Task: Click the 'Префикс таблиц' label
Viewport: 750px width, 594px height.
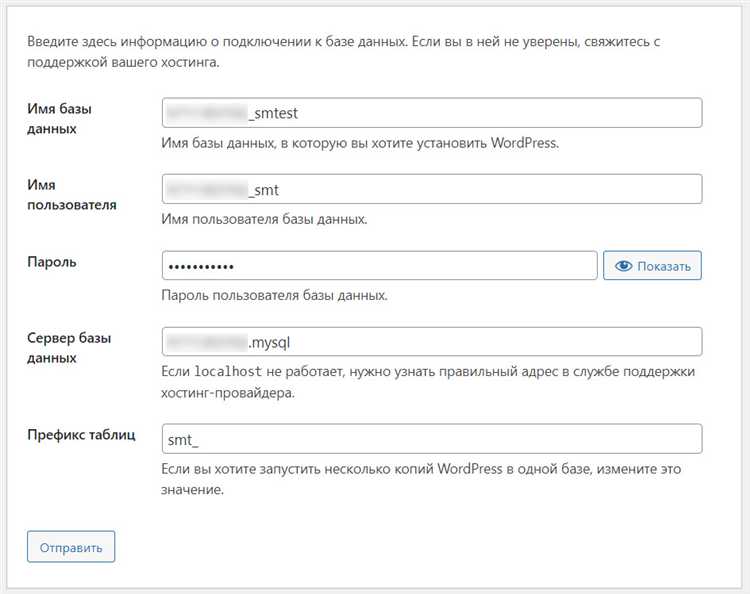Action: click(x=81, y=435)
